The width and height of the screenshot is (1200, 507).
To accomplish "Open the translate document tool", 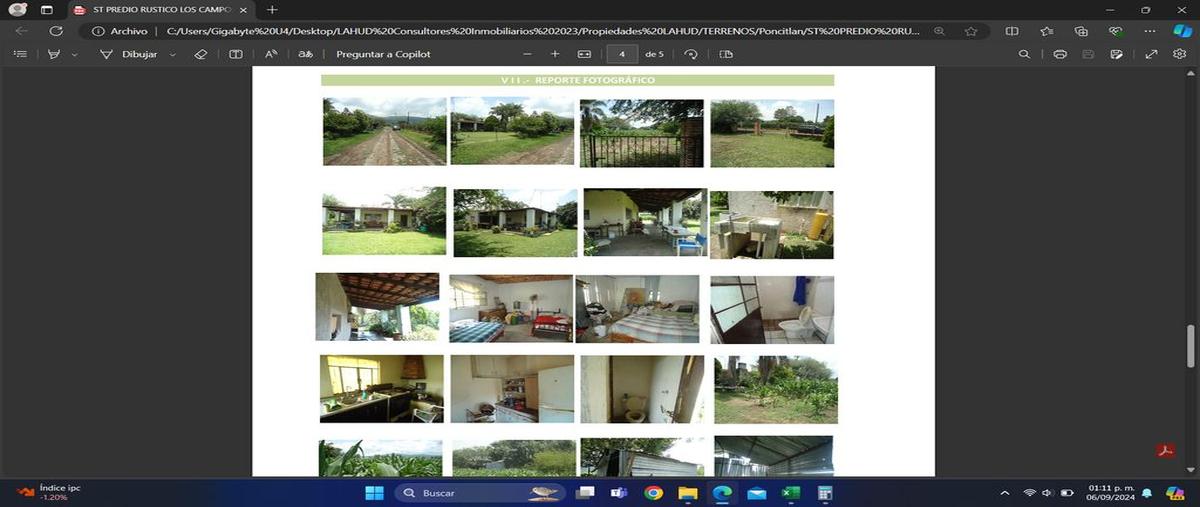I will 306,54.
